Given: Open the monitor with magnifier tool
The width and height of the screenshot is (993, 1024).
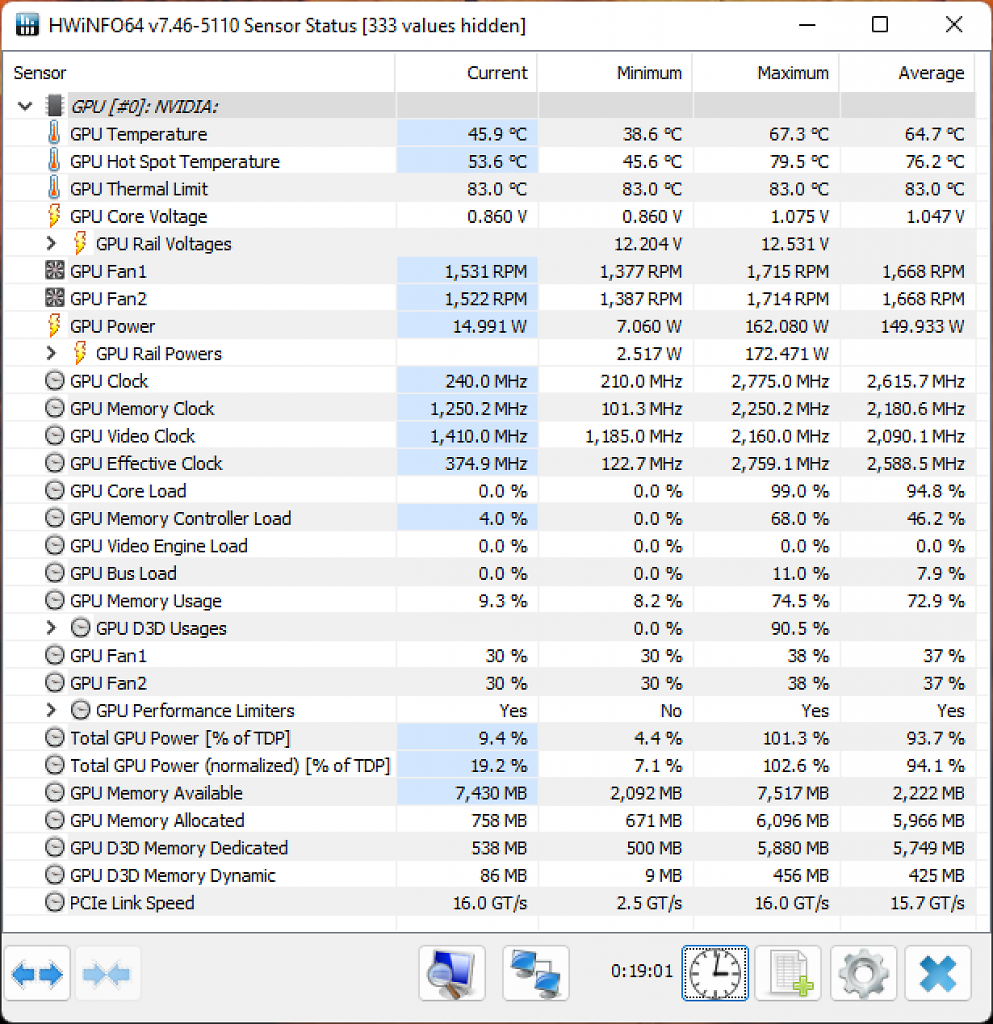Looking at the screenshot, I should [x=452, y=974].
